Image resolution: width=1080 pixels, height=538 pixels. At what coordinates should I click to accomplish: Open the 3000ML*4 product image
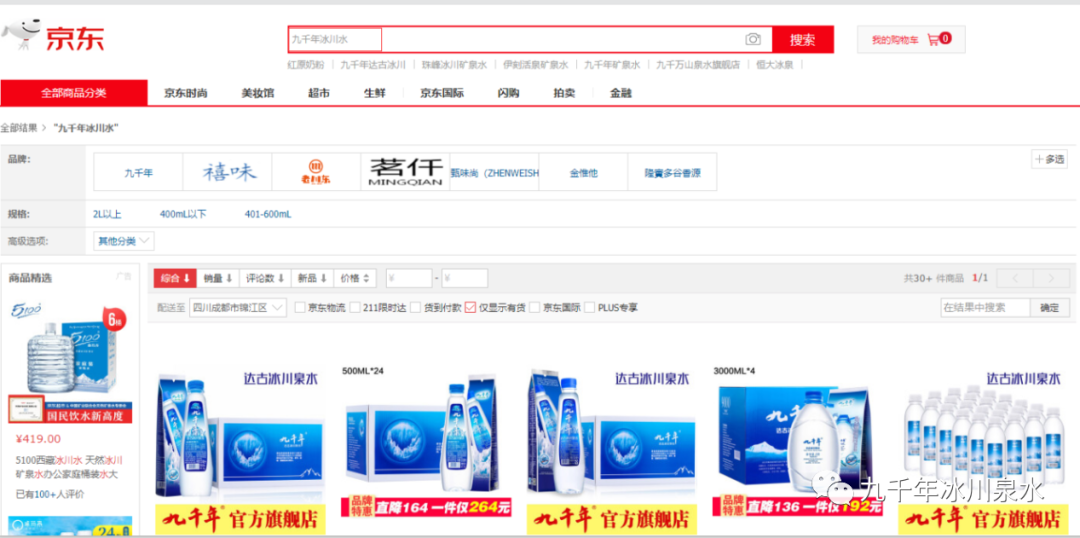tap(798, 441)
